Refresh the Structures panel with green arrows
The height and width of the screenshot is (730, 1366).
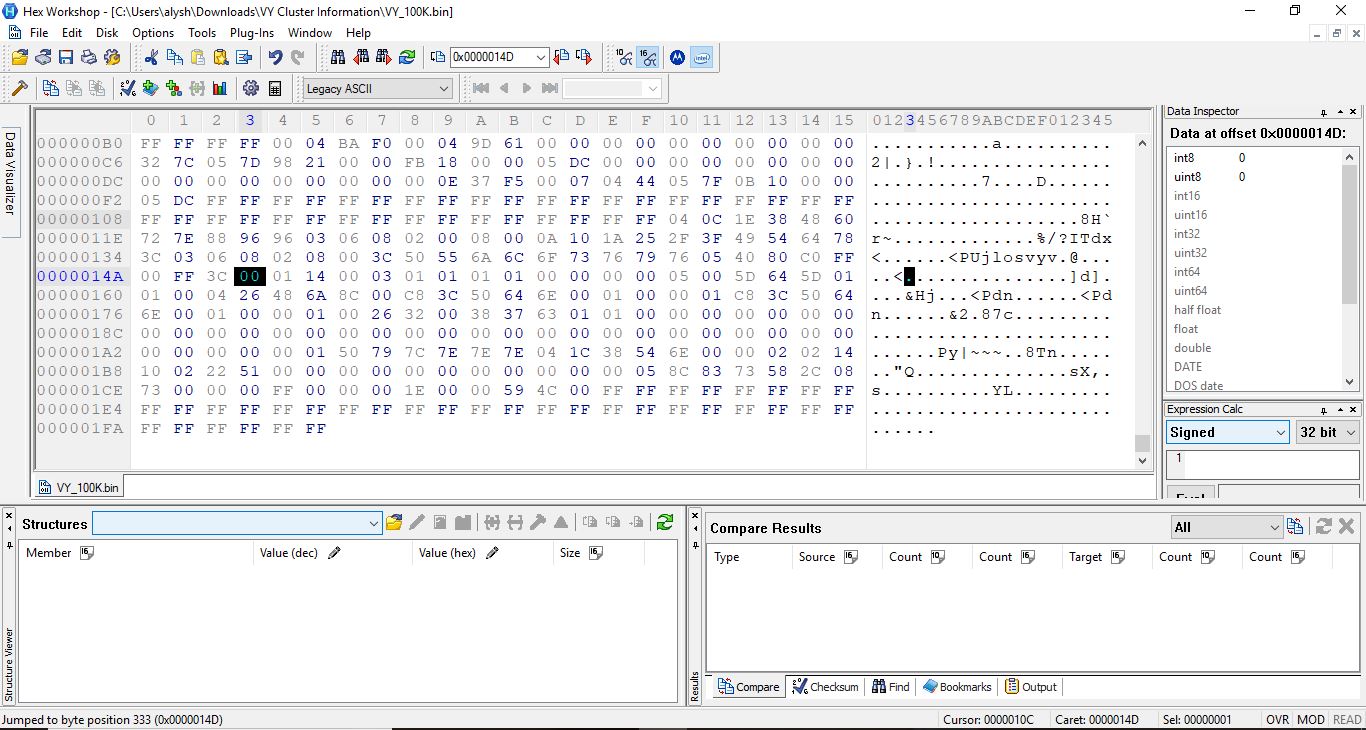click(665, 522)
